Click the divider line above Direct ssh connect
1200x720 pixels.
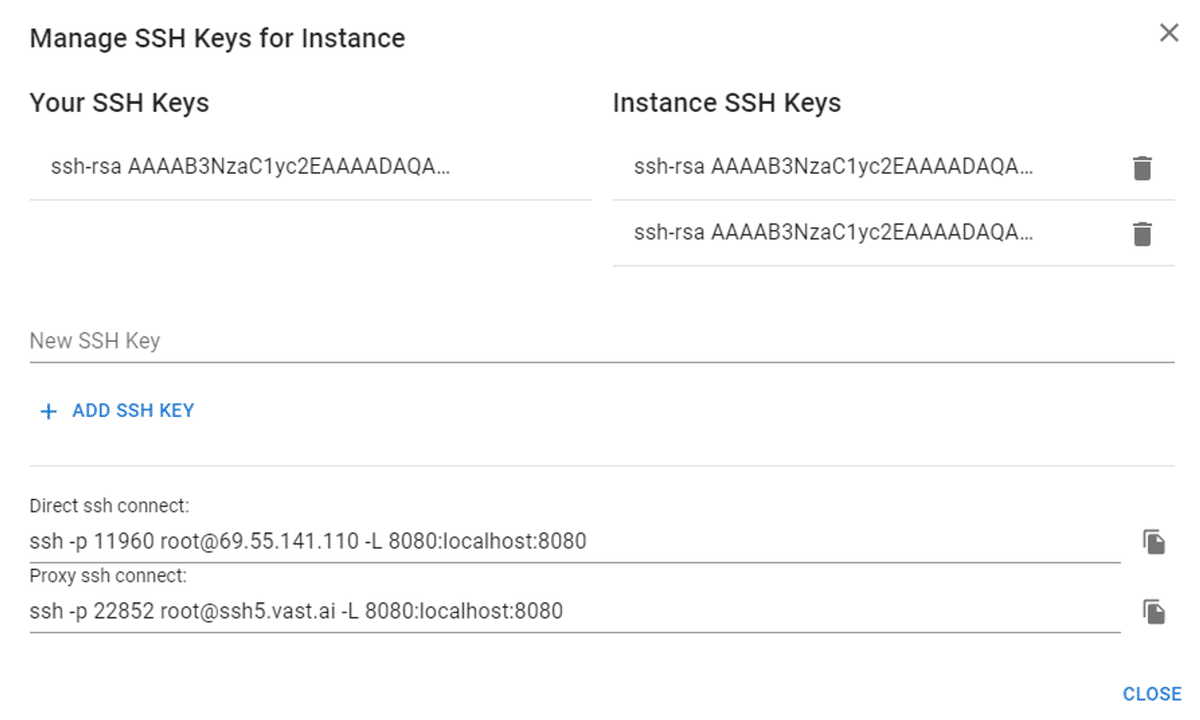(602, 466)
